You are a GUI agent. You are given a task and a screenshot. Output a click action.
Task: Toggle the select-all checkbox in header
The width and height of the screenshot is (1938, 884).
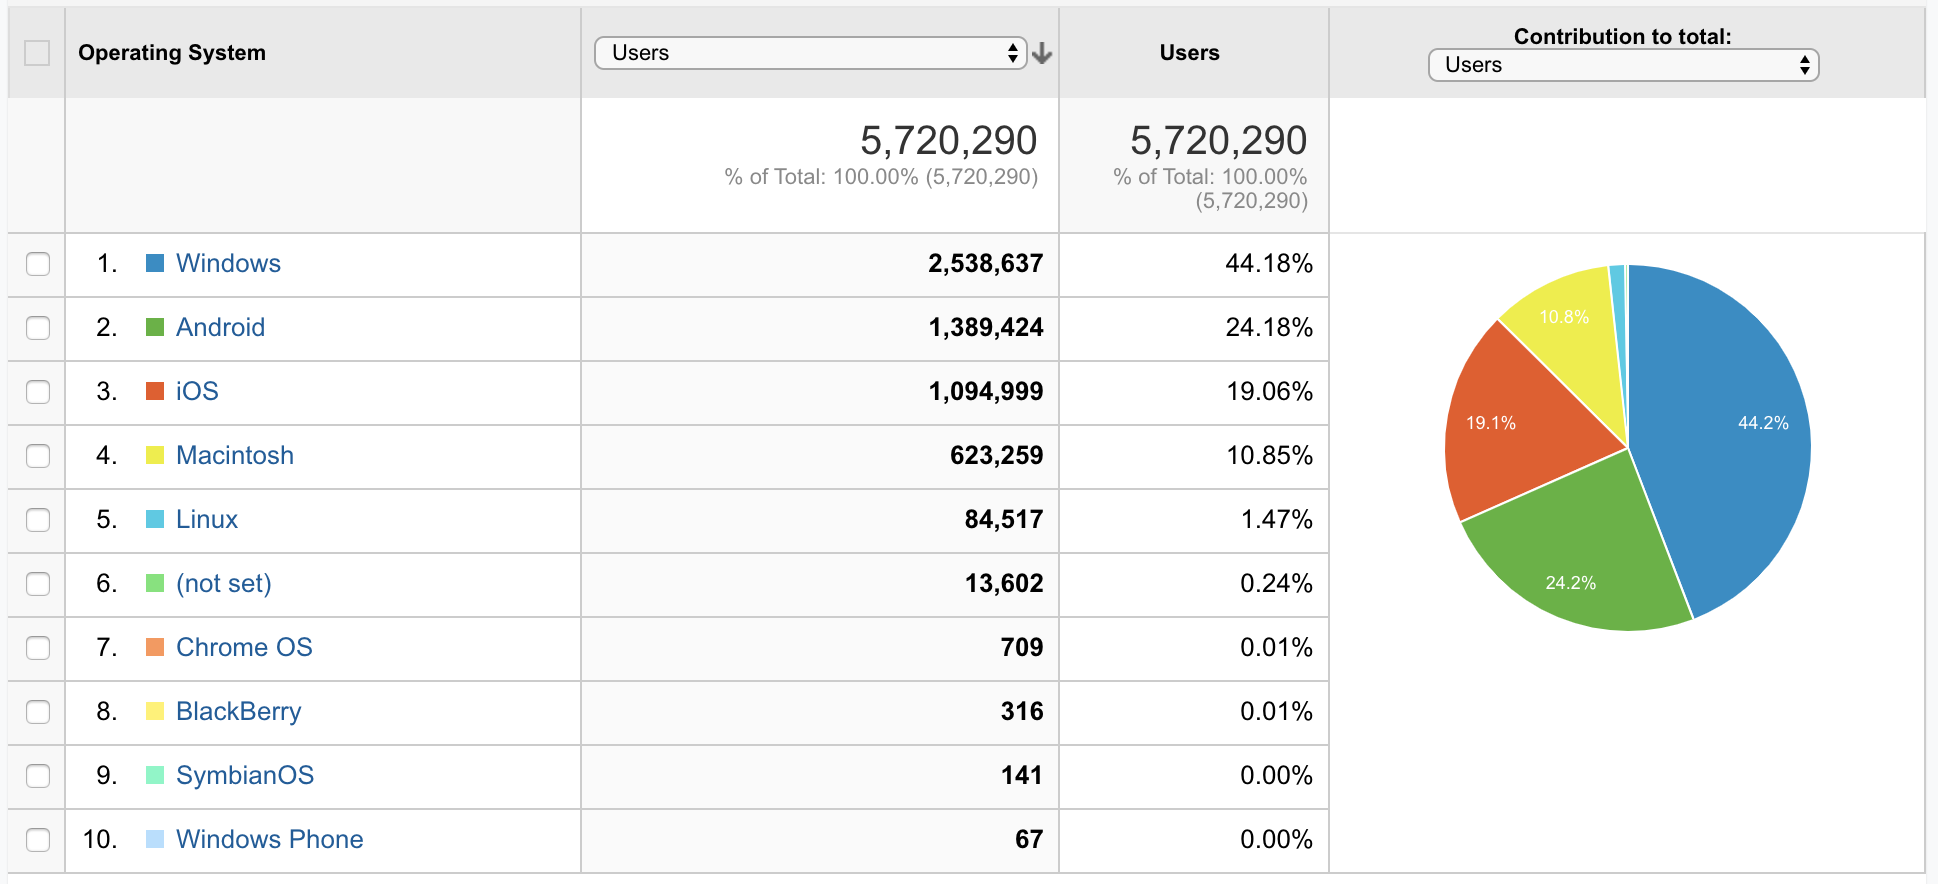tap(37, 53)
